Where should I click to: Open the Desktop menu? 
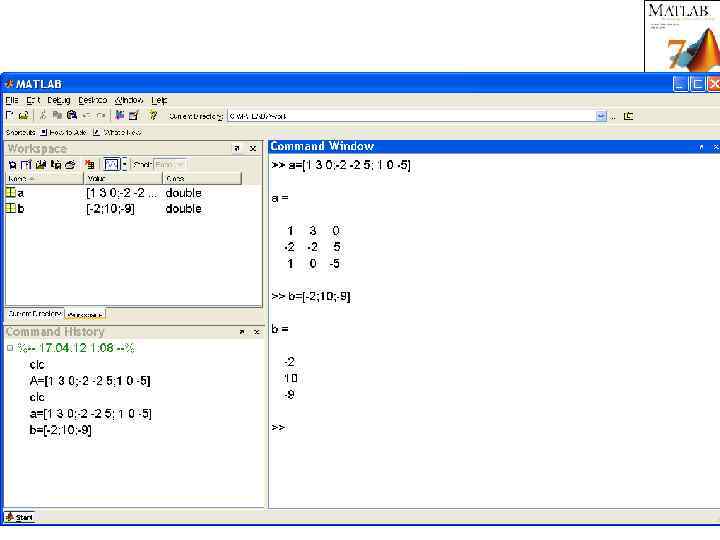click(93, 100)
